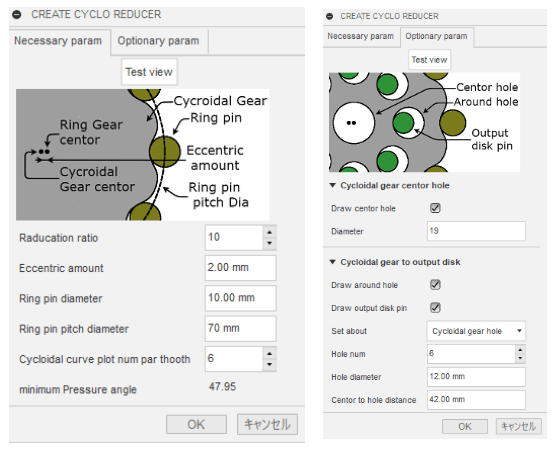Click the Hole num value field
The image size is (557, 450).
click(x=471, y=354)
